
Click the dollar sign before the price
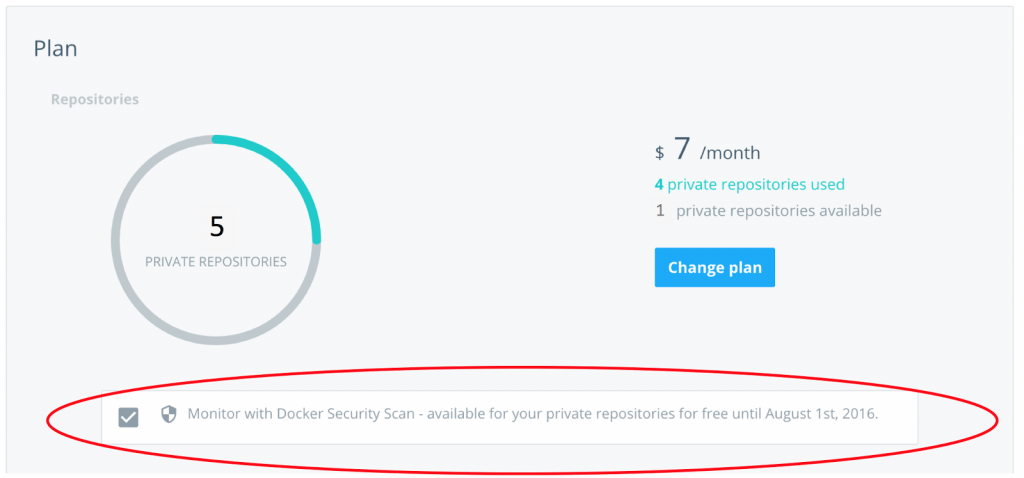pos(660,153)
